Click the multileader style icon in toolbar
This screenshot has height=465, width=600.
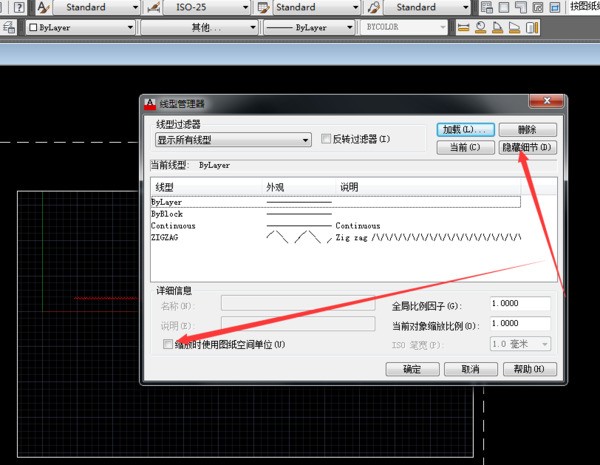pyautogui.click(x=373, y=7)
